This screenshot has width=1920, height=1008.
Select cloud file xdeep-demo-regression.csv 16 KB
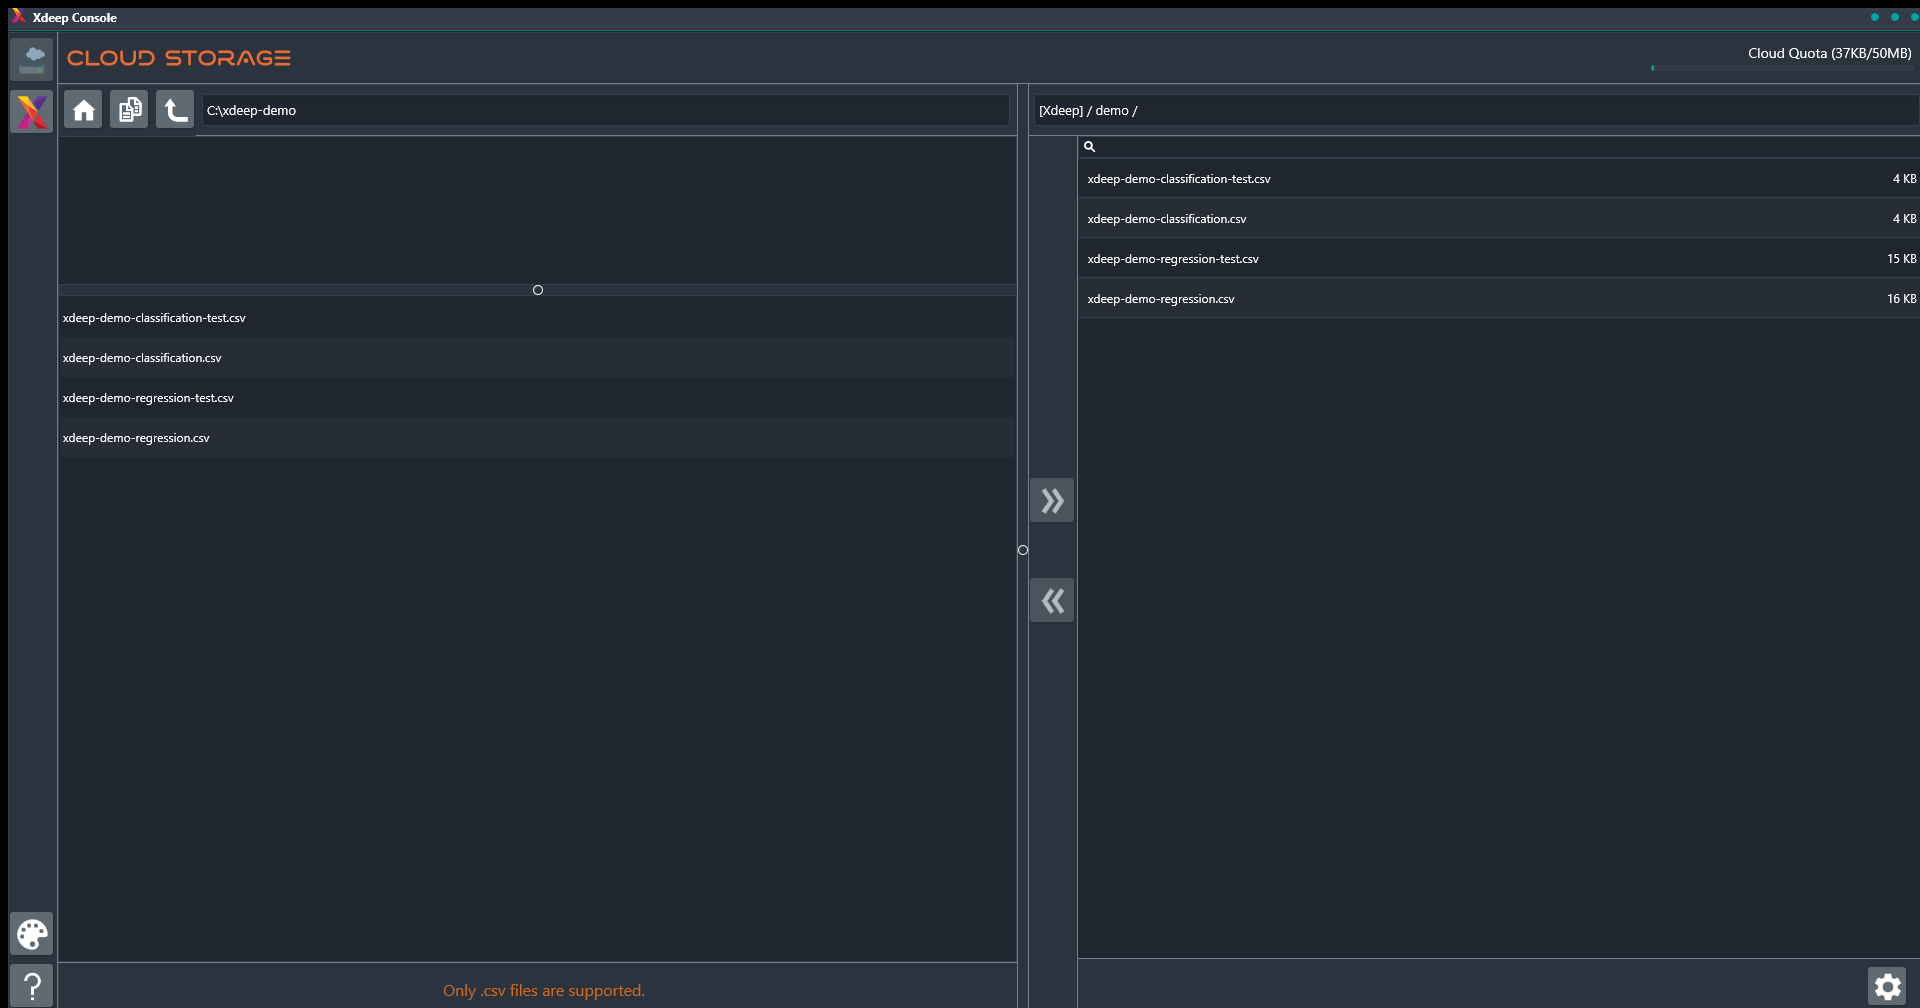1498,298
